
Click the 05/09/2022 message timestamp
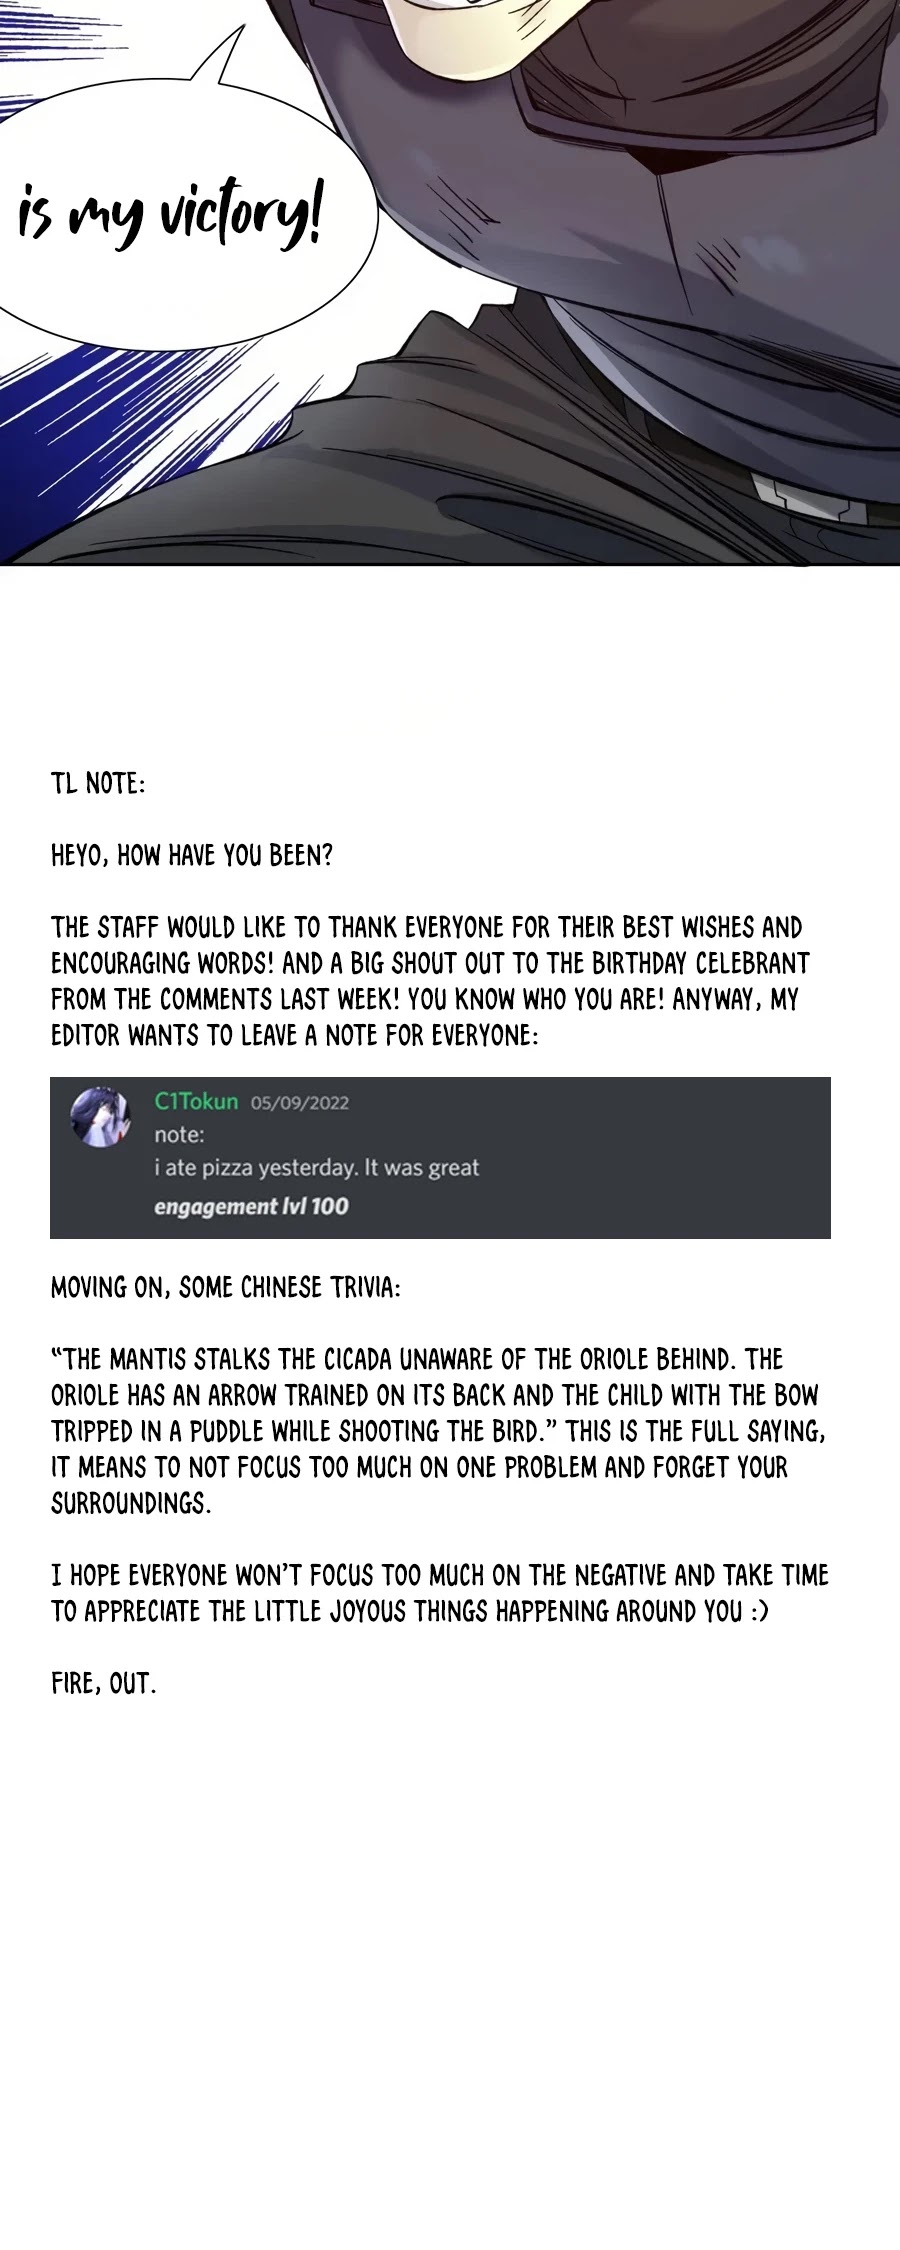pyautogui.click(x=299, y=1103)
